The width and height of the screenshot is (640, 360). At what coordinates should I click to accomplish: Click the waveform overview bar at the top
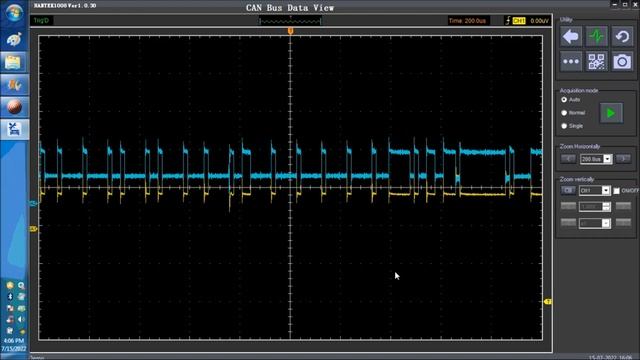click(x=290, y=20)
